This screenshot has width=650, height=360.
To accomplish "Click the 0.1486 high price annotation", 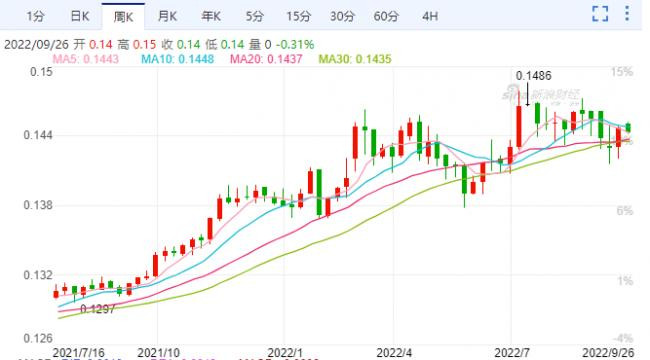I will (x=534, y=76).
